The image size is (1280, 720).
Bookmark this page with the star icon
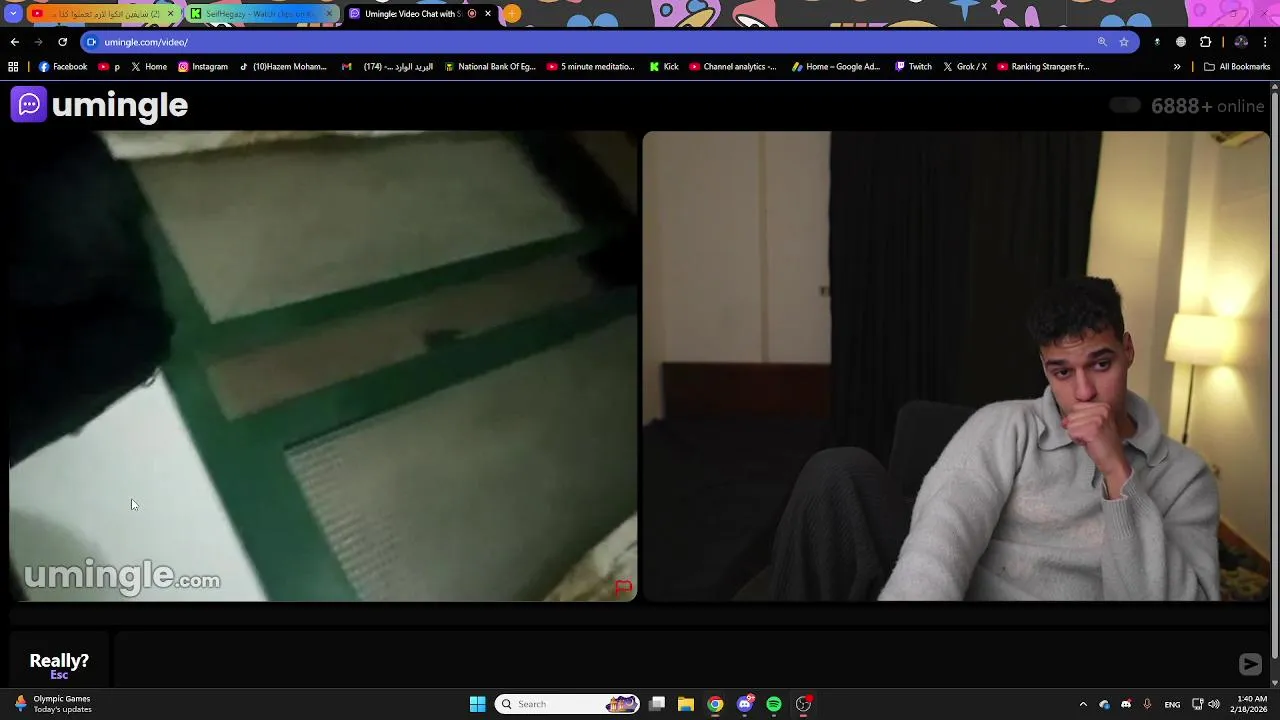pos(1124,42)
